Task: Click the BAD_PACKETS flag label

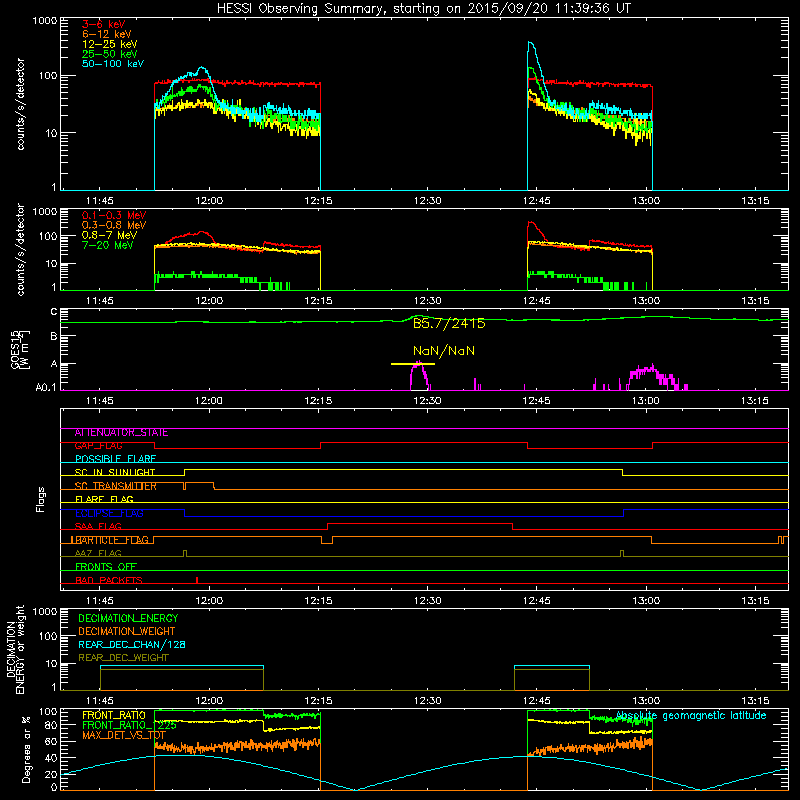Action: 109,581
